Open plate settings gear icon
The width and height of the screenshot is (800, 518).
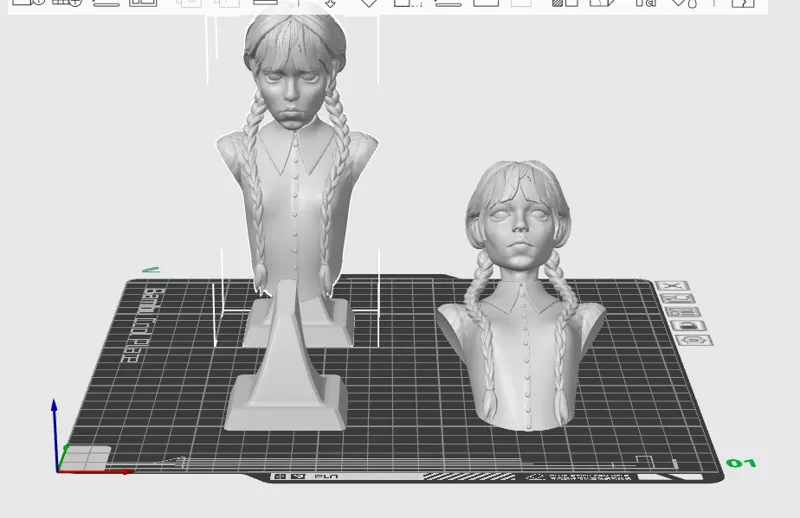click(x=694, y=339)
